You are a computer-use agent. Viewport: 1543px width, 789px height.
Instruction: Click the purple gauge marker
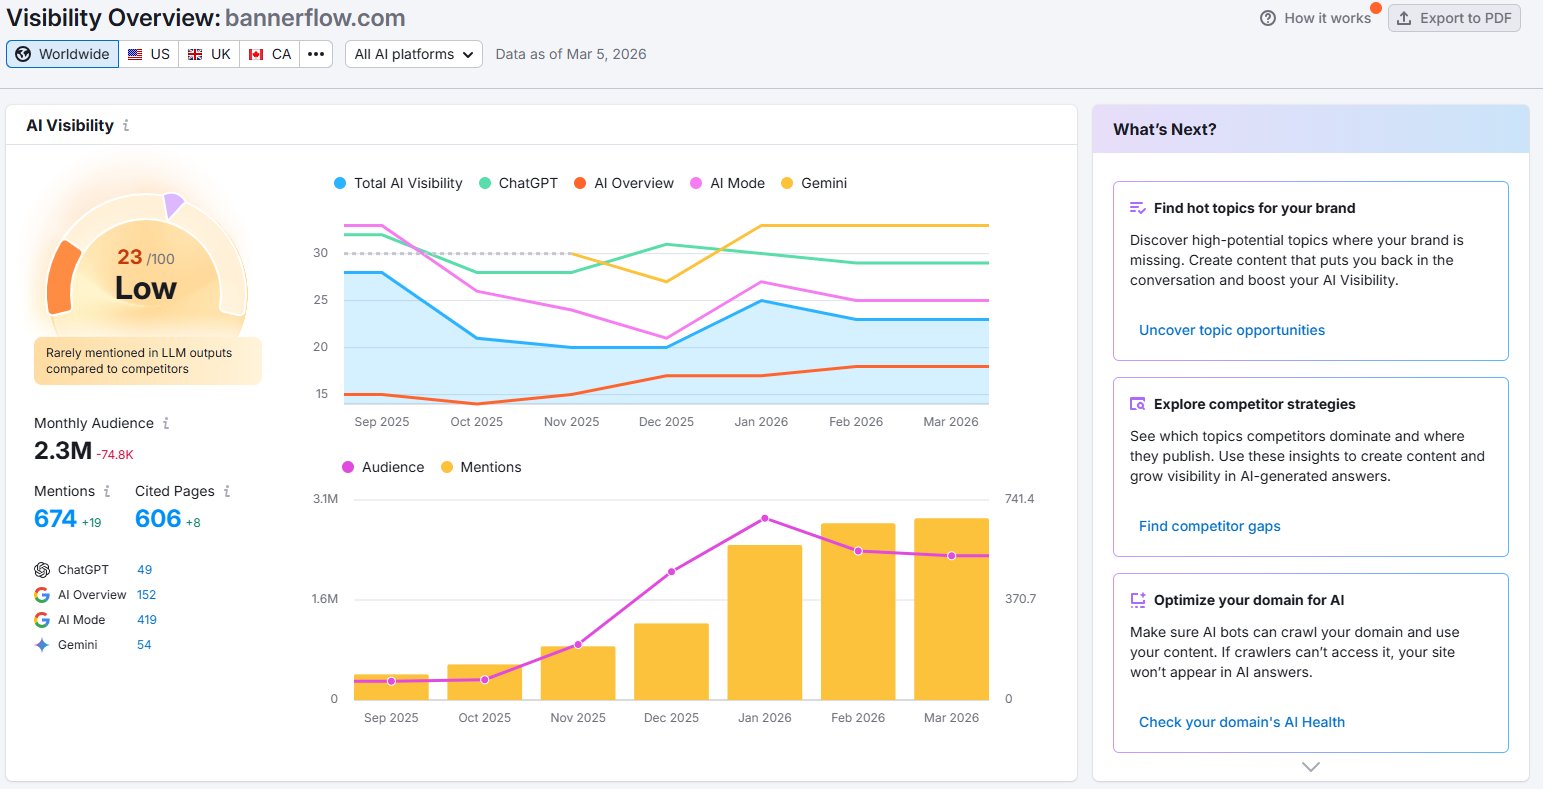tap(173, 205)
